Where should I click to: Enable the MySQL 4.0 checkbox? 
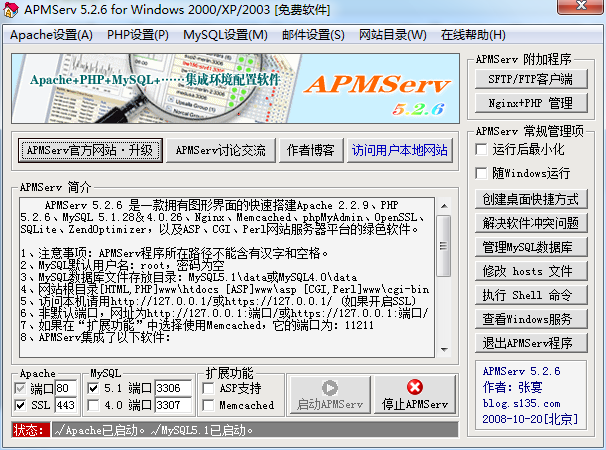pos(93,405)
